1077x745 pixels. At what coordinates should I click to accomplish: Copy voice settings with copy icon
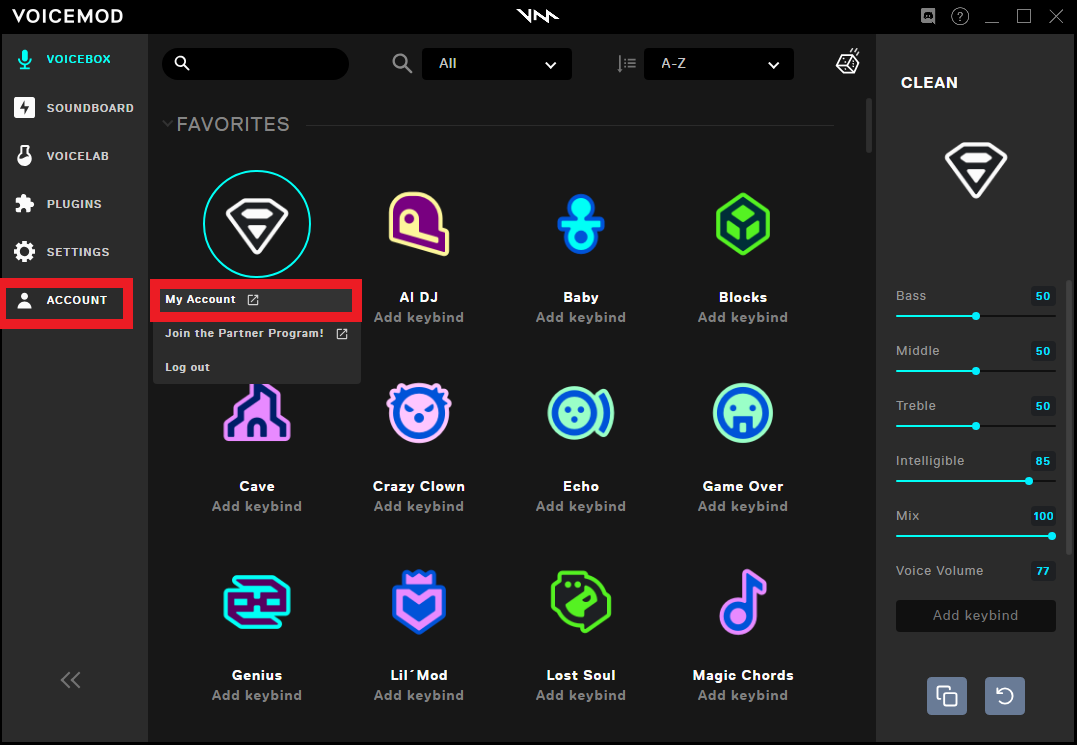946,696
